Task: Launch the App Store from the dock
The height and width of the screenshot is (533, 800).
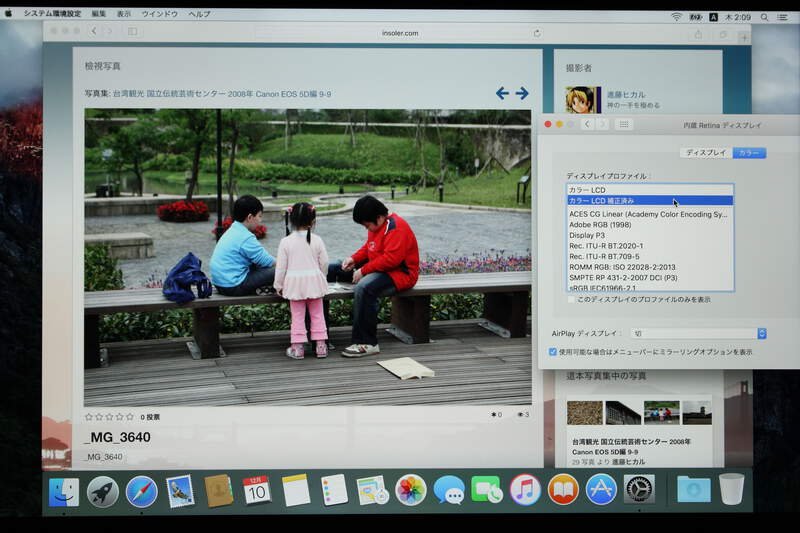Action: tap(601, 490)
